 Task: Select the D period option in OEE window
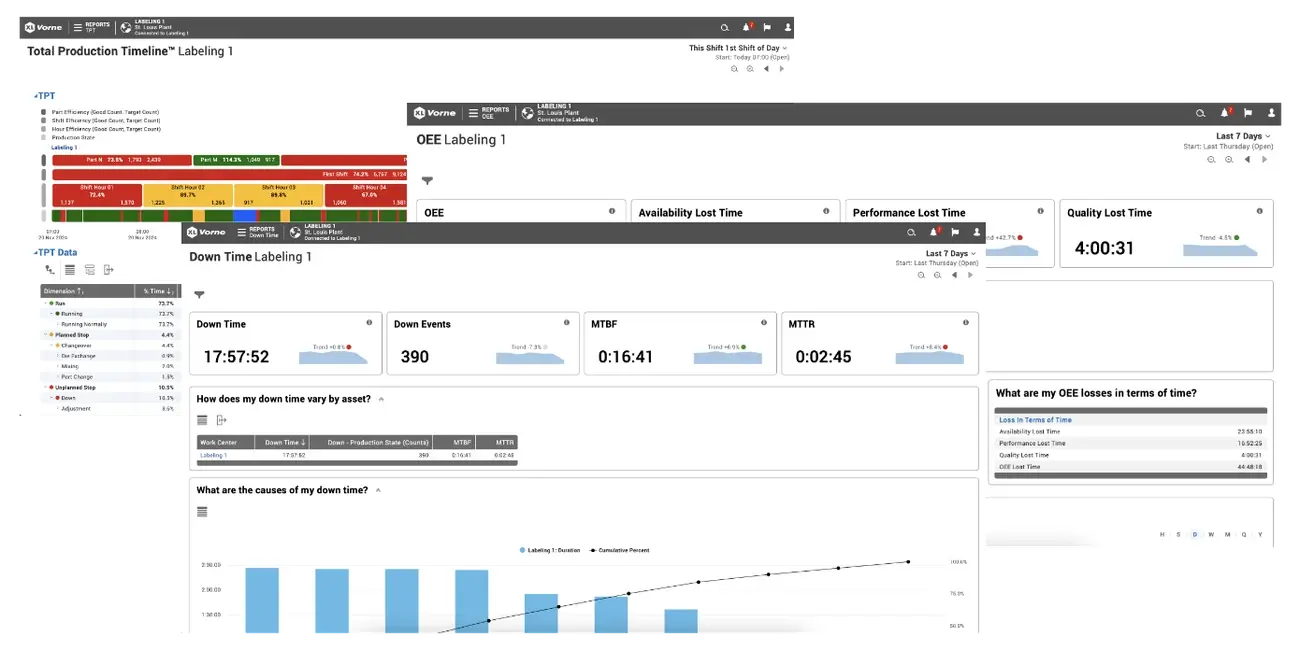(x=1194, y=534)
